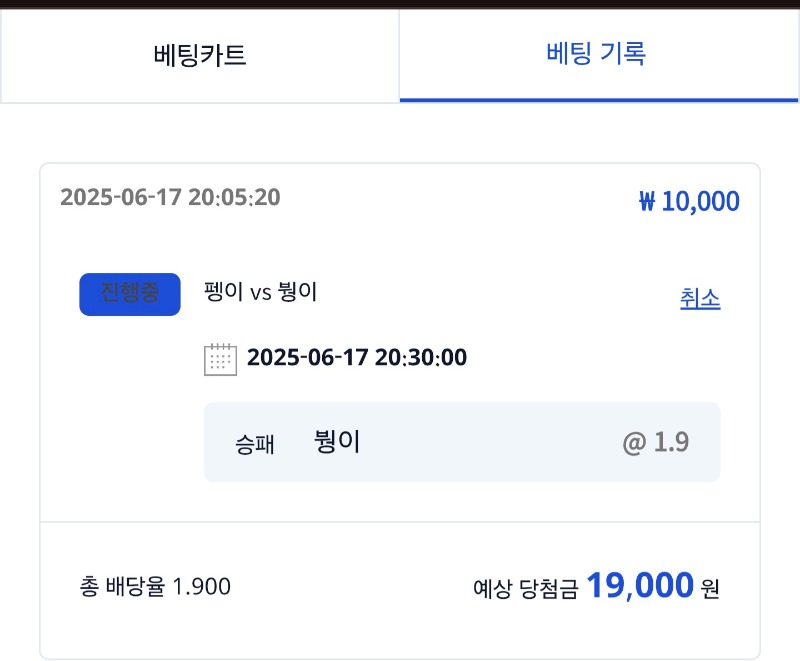Click the ₩ won currency symbol
Viewport: 800px width, 661px height.
point(647,201)
